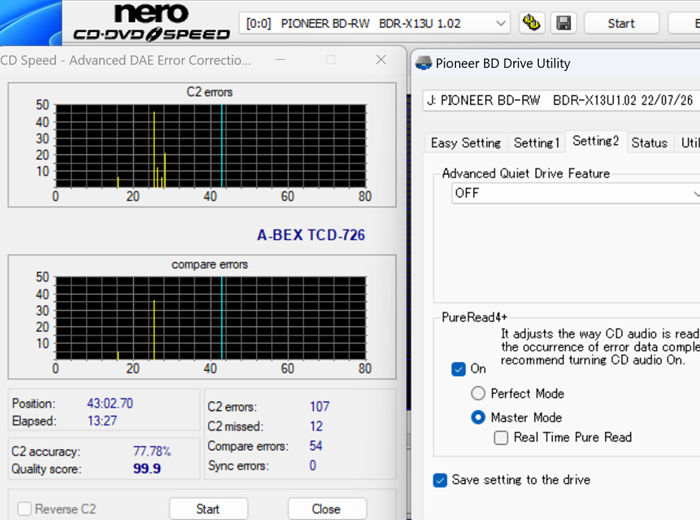Click the Pioneer BD Drive Utility title icon

(x=423, y=63)
